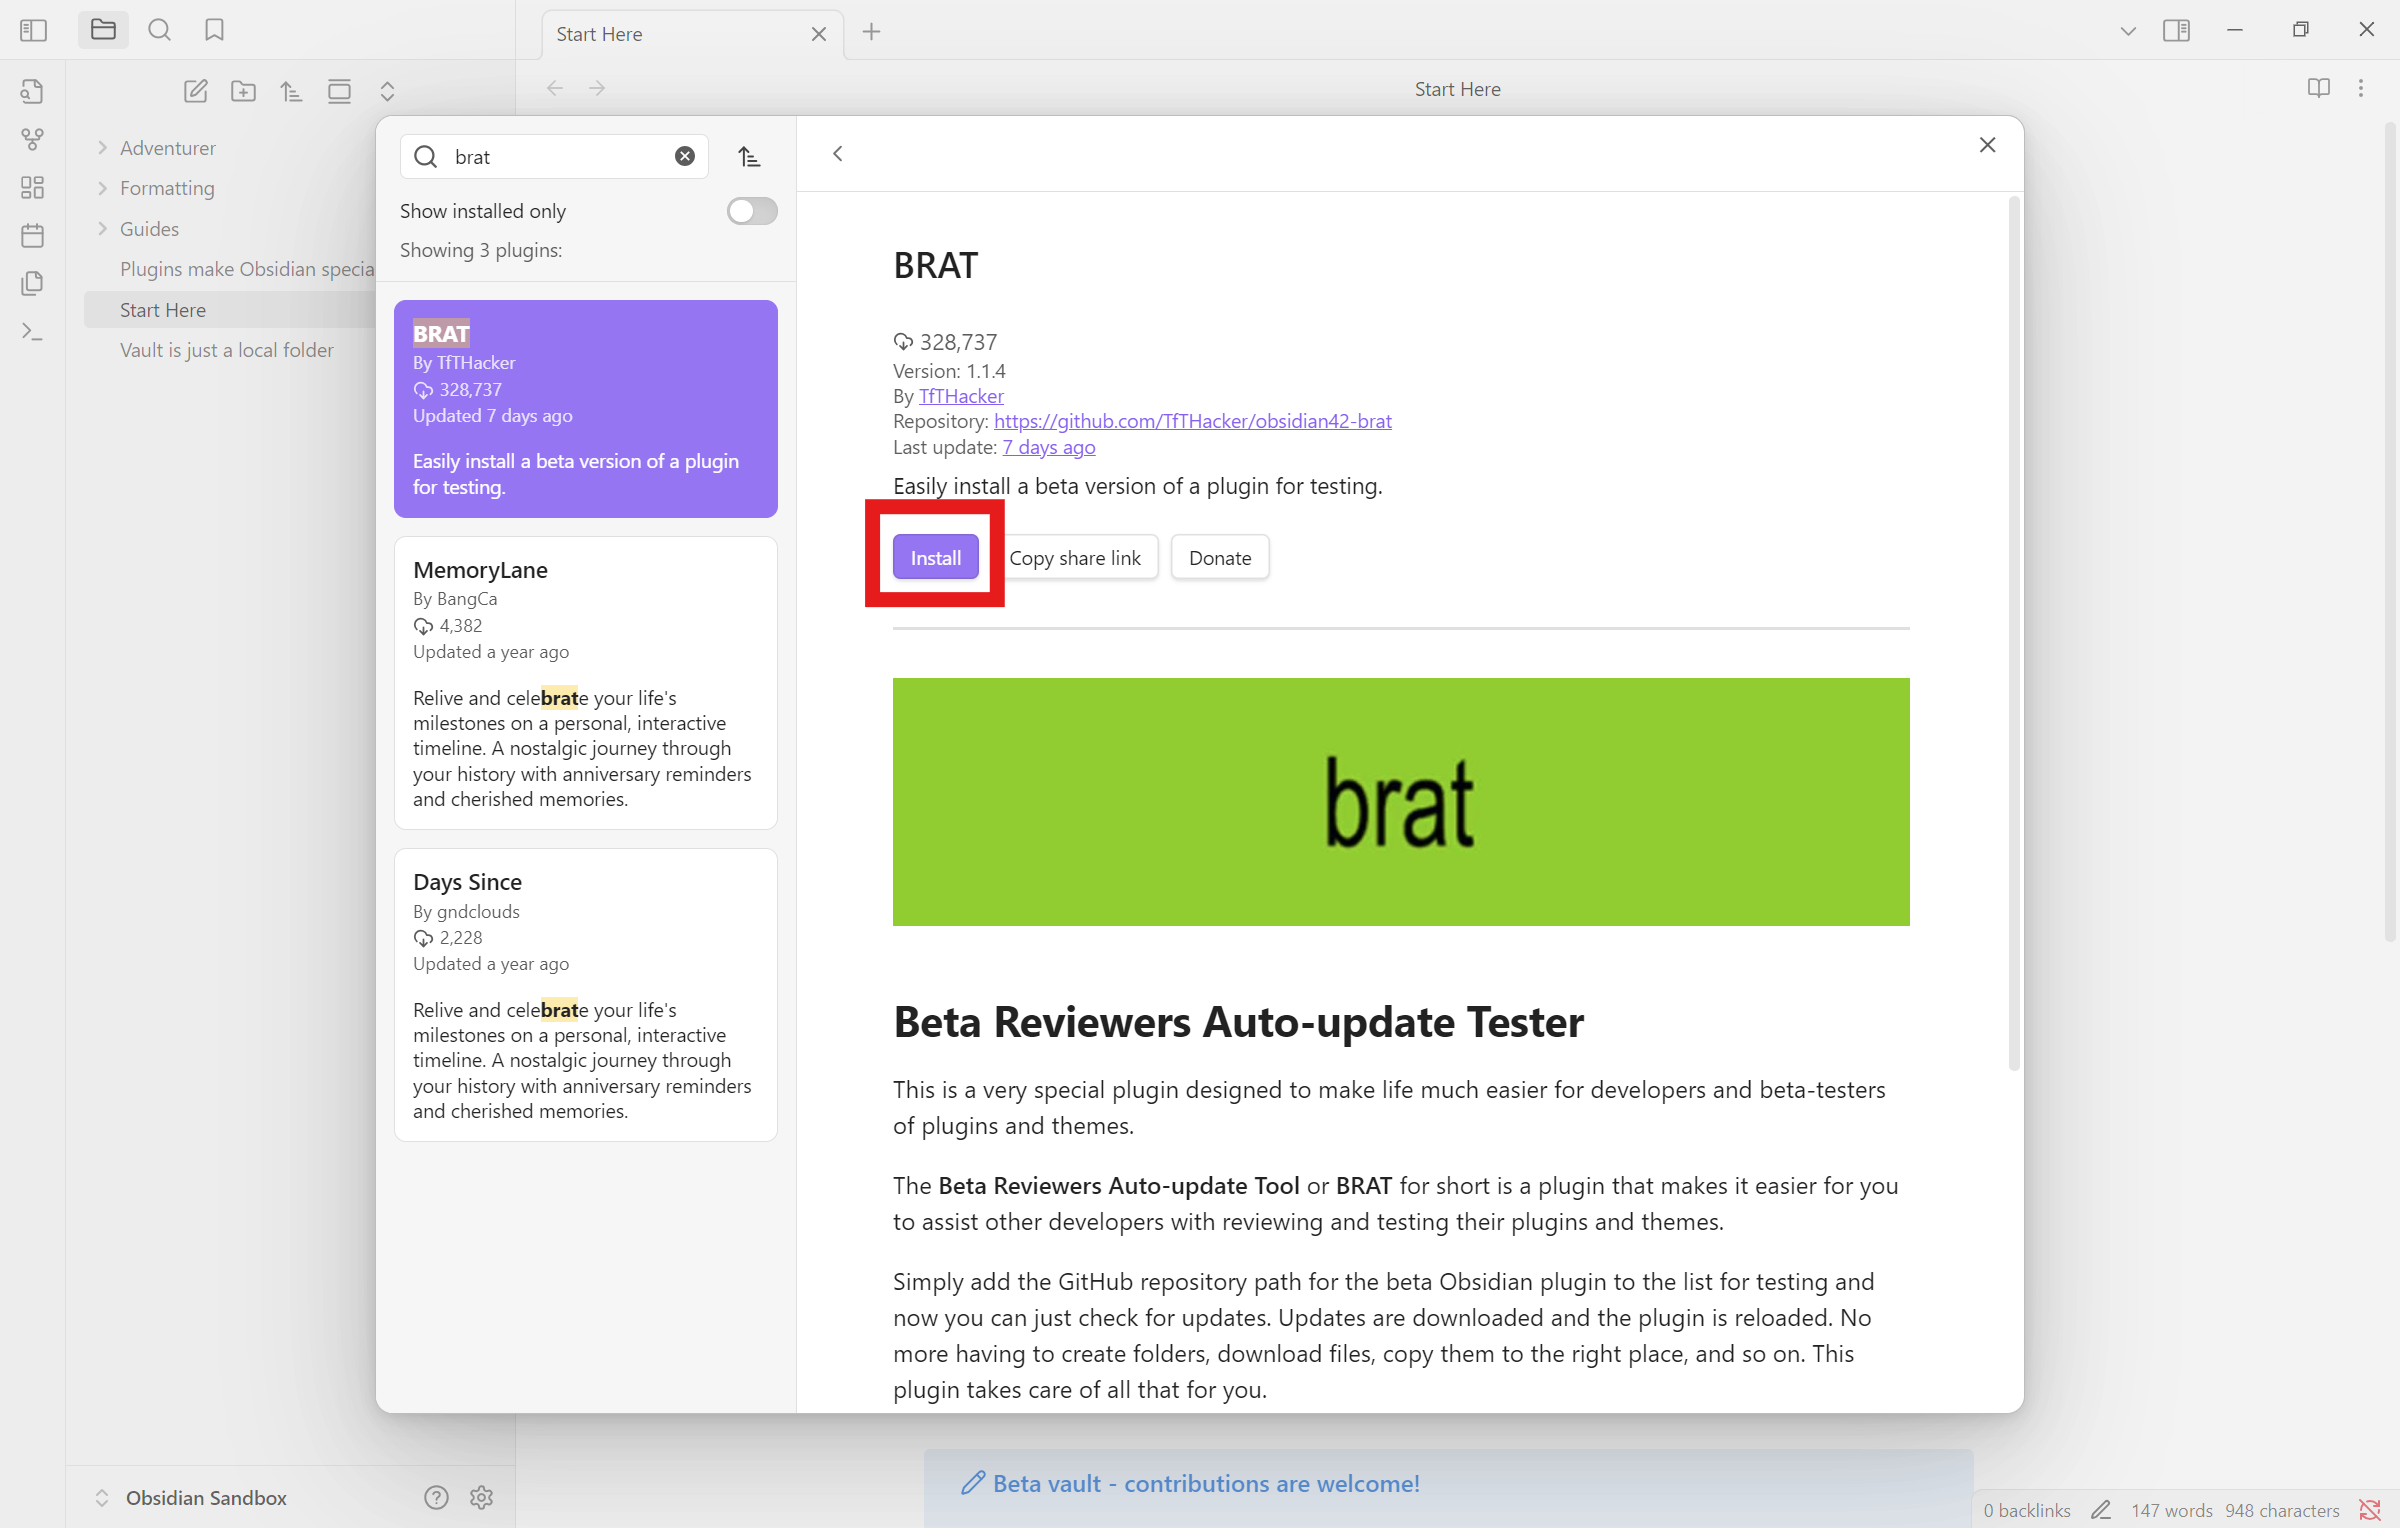Screen dimensions: 2400x1528
Task: Create a new folder icon
Action: click(x=243, y=92)
